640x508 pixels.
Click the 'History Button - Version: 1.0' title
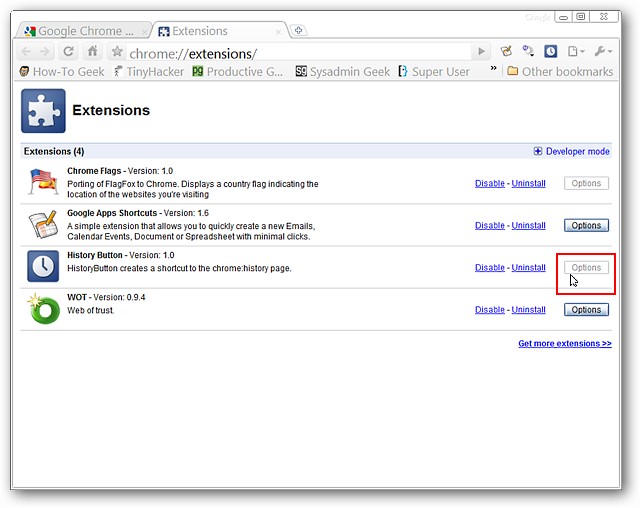[x=121, y=255]
